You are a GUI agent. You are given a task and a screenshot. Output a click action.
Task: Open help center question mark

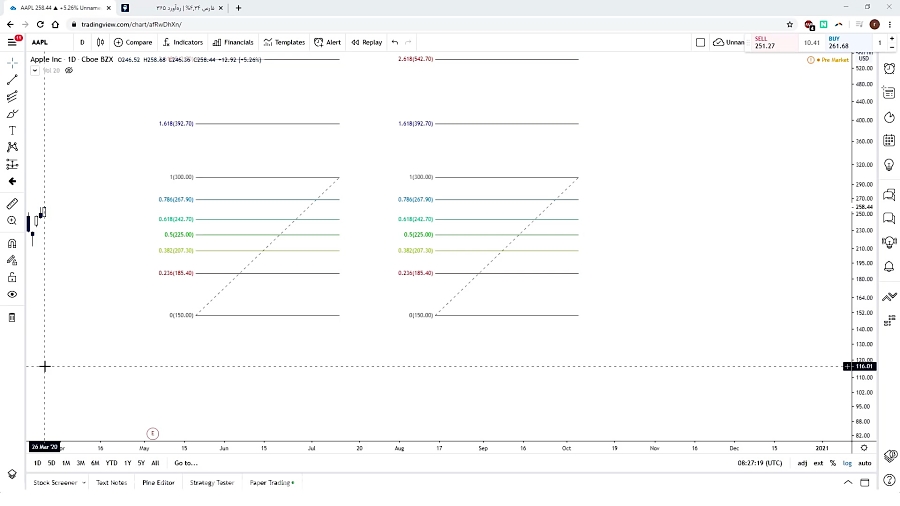(889, 480)
